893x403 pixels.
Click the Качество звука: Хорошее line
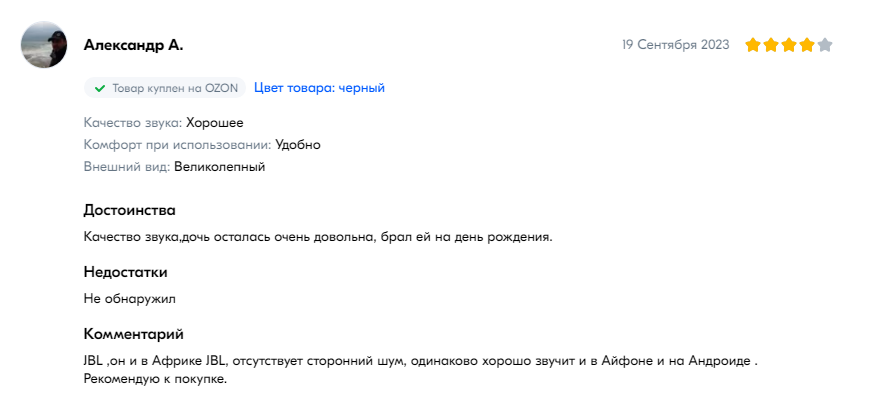(163, 122)
